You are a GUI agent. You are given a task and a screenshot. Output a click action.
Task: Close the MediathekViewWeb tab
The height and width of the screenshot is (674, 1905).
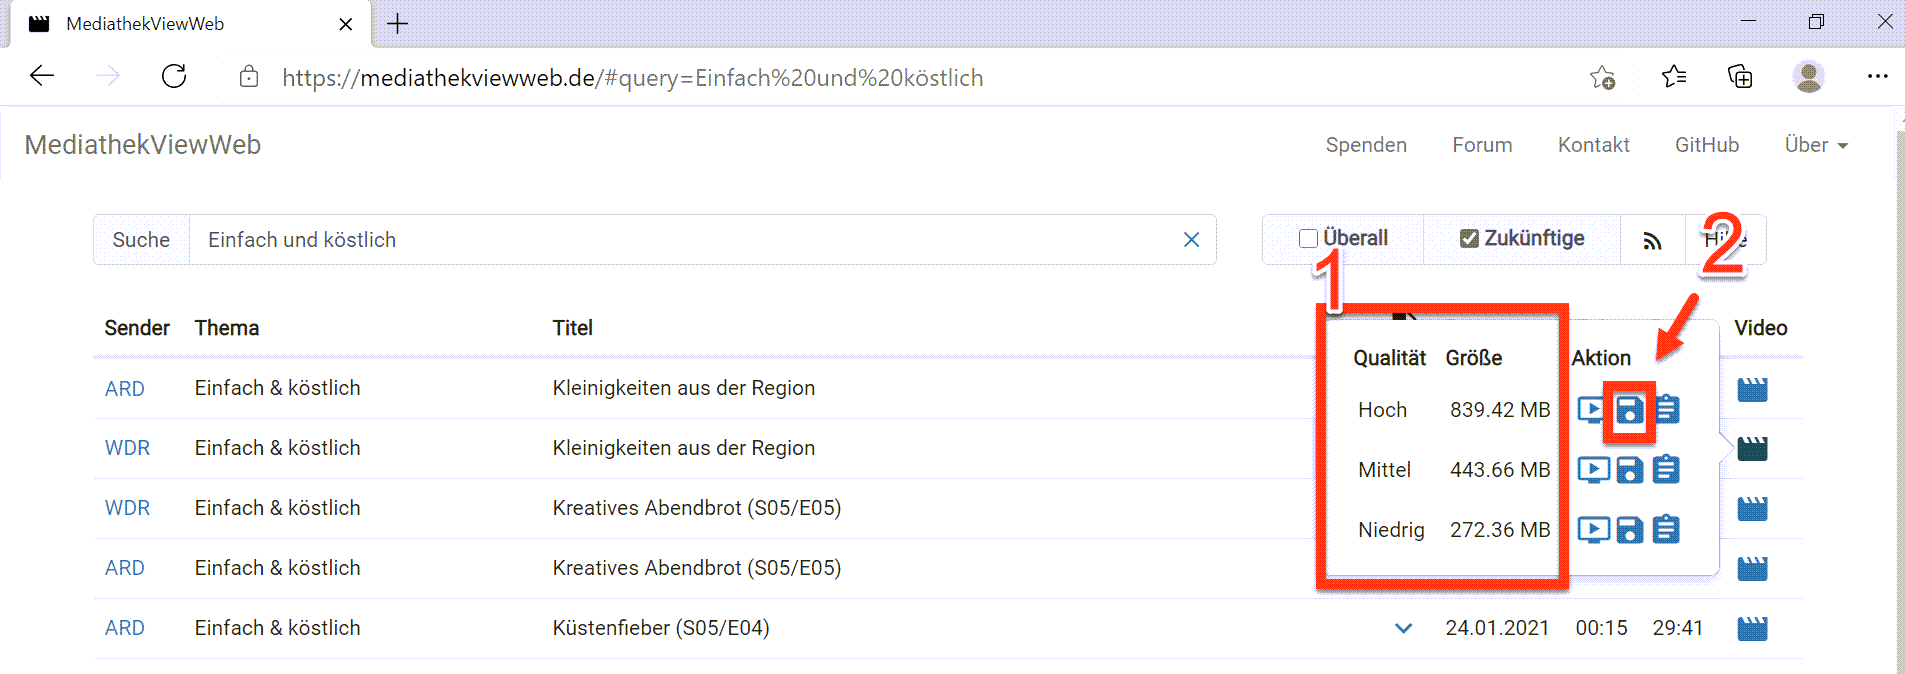point(345,24)
